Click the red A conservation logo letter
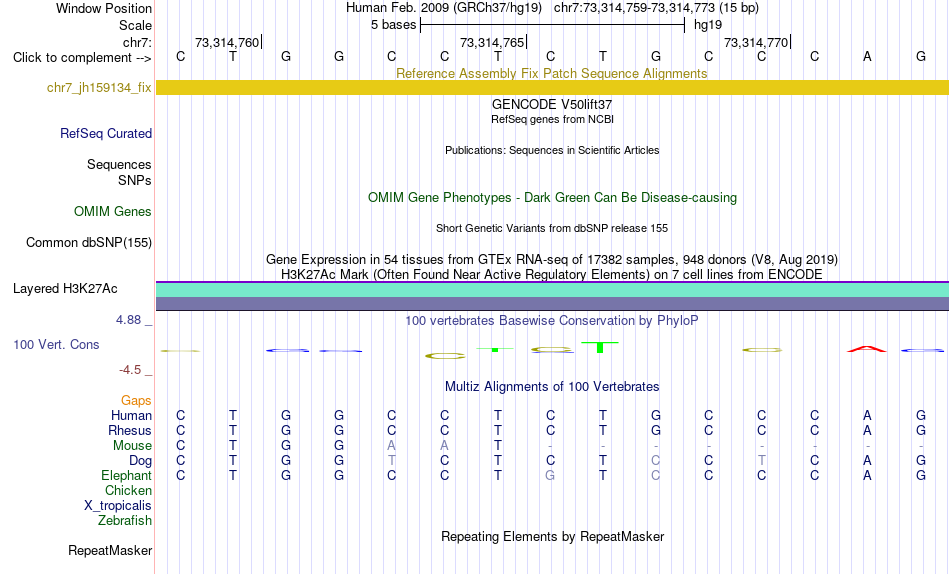Image resolution: width=950 pixels, height=574 pixels. [866, 349]
